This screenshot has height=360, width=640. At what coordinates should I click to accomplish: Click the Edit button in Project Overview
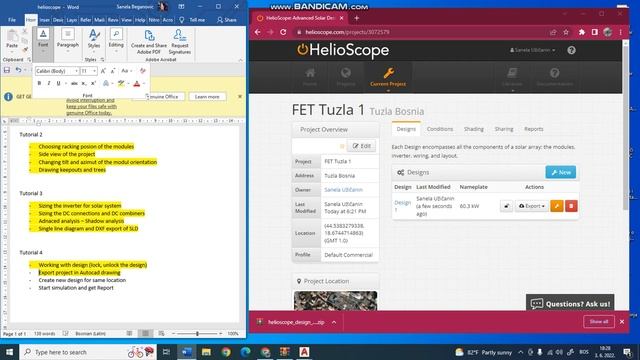(x=361, y=146)
